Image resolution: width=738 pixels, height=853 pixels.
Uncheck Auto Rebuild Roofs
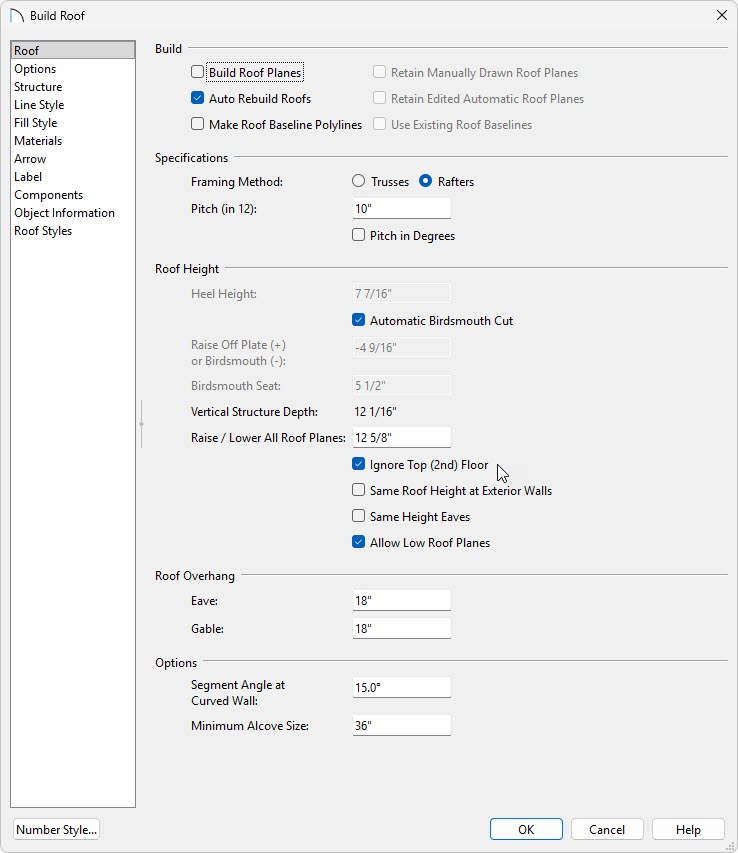click(198, 99)
